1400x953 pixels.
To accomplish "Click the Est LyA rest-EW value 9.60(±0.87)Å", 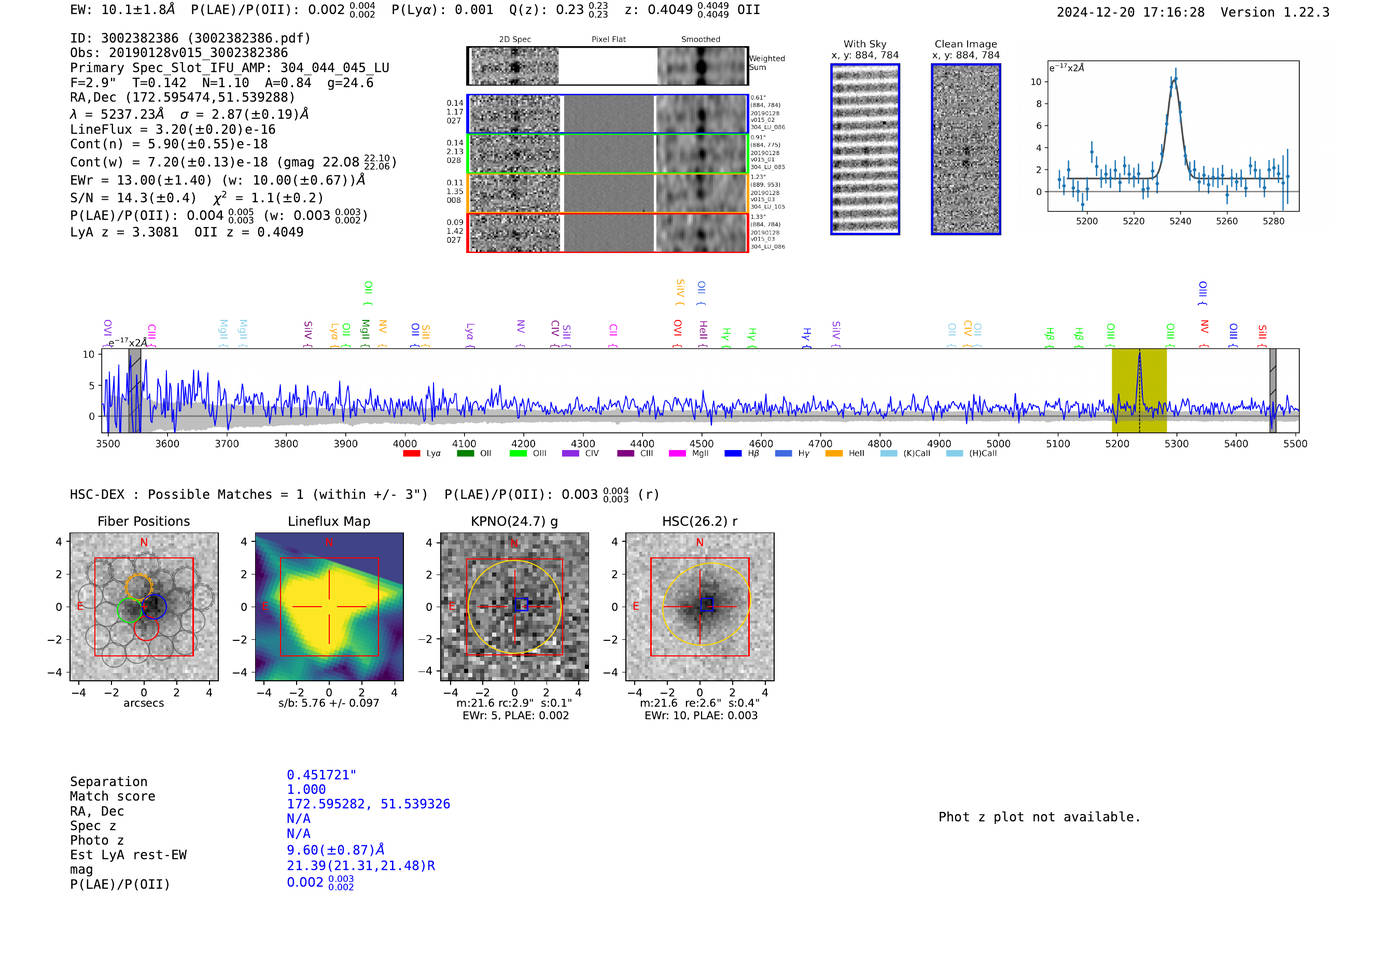I will [336, 850].
